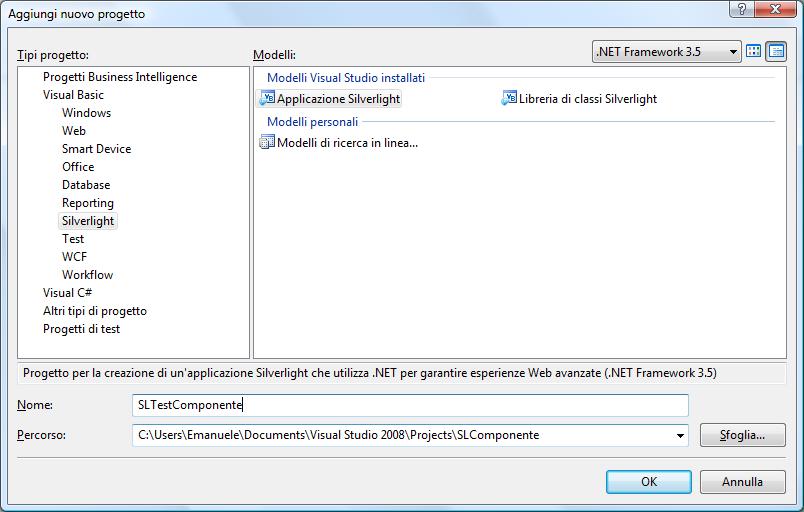Image resolution: width=804 pixels, height=512 pixels.
Task: Switch to large icons view
Action: pos(753,51)
